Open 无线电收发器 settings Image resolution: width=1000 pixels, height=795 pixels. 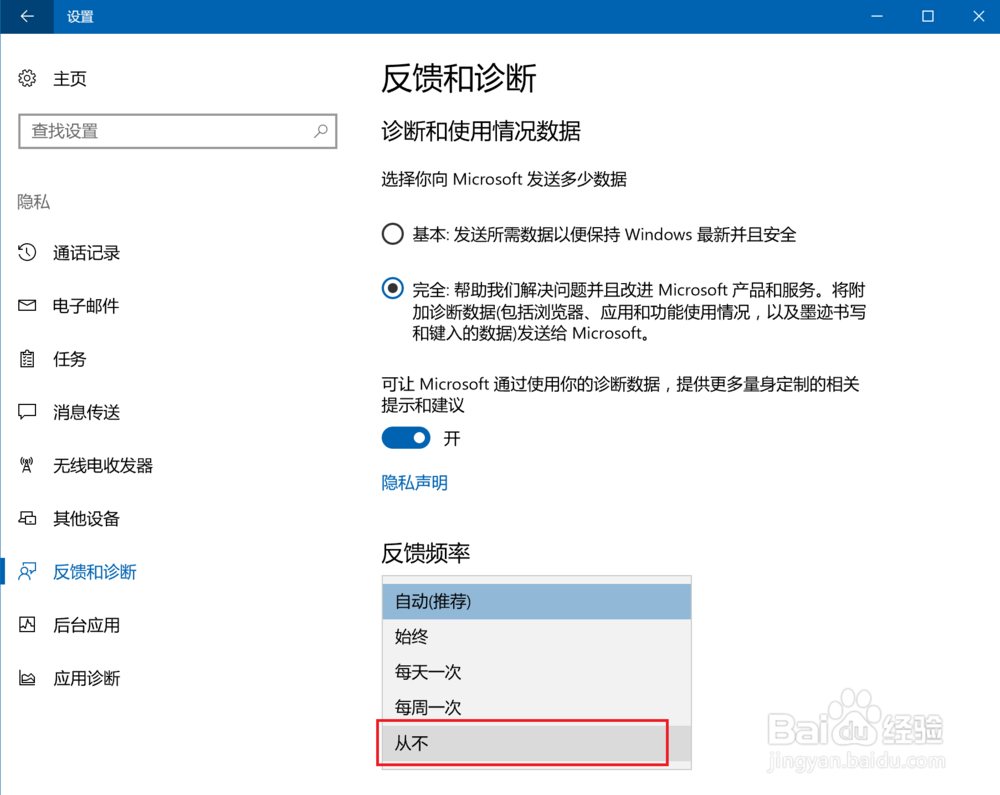coord(103,465)
